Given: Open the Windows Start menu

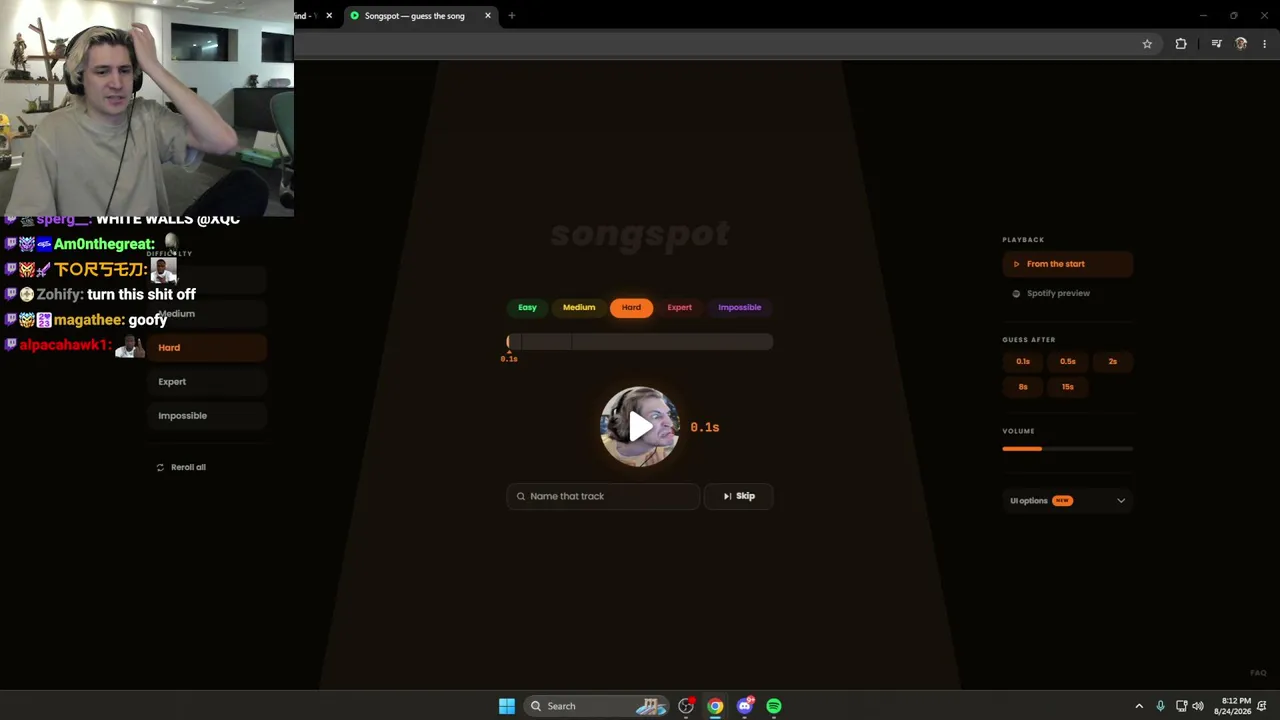Looking at the screenshot, I should click(507, 706).
